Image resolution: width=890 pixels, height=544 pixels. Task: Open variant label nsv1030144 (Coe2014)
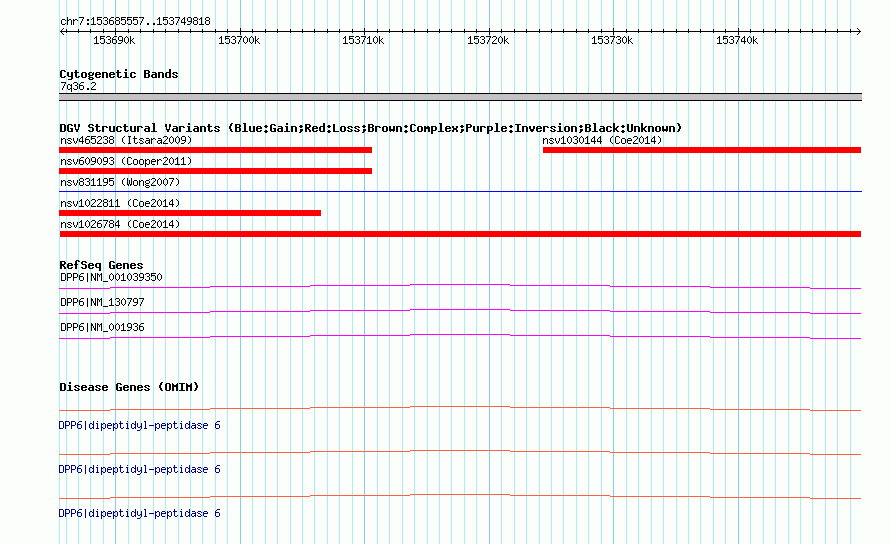coord(602,140)
